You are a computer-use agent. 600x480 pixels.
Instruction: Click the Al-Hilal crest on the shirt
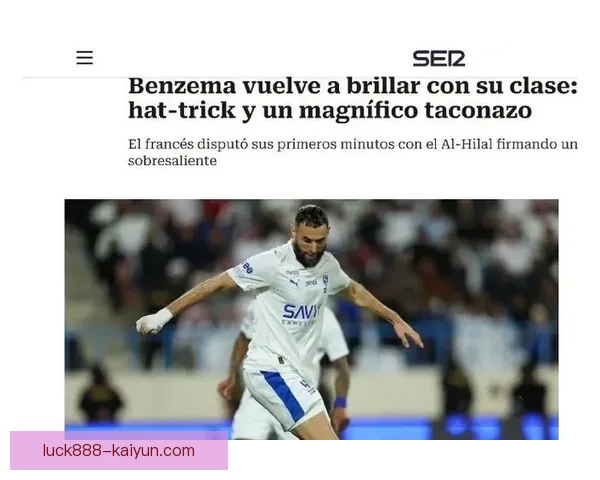[x=325, y=281]
